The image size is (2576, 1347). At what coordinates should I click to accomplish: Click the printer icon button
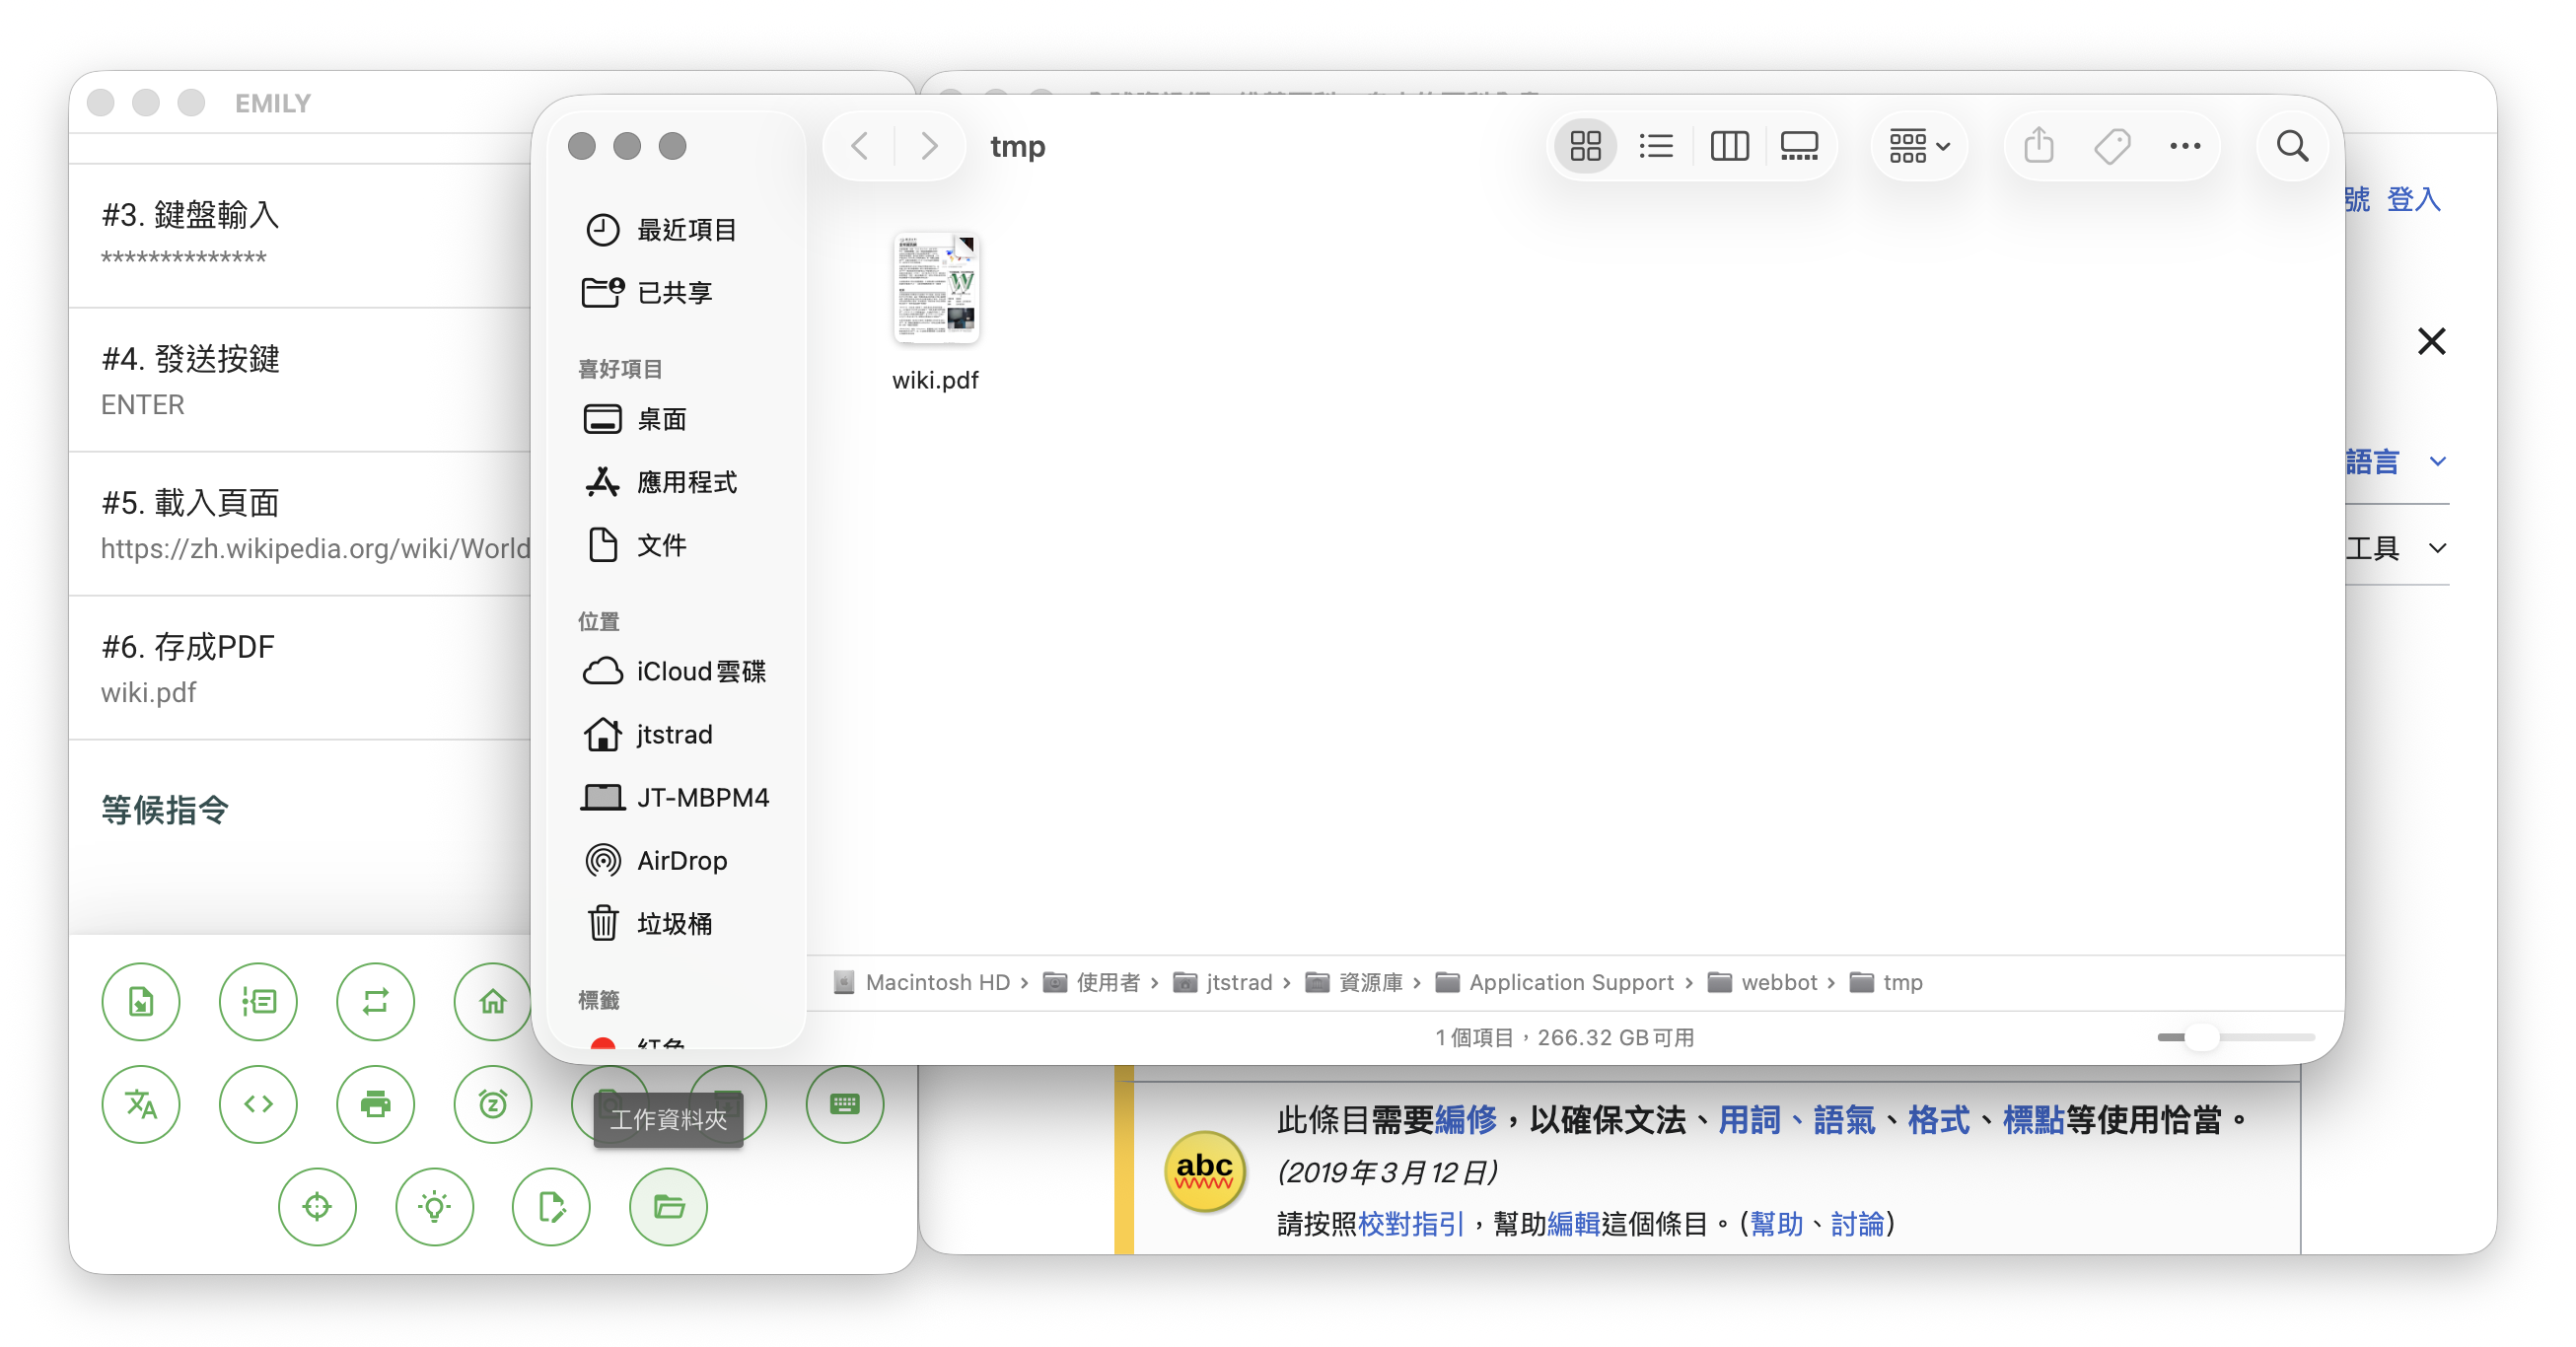coord(375,1104)
